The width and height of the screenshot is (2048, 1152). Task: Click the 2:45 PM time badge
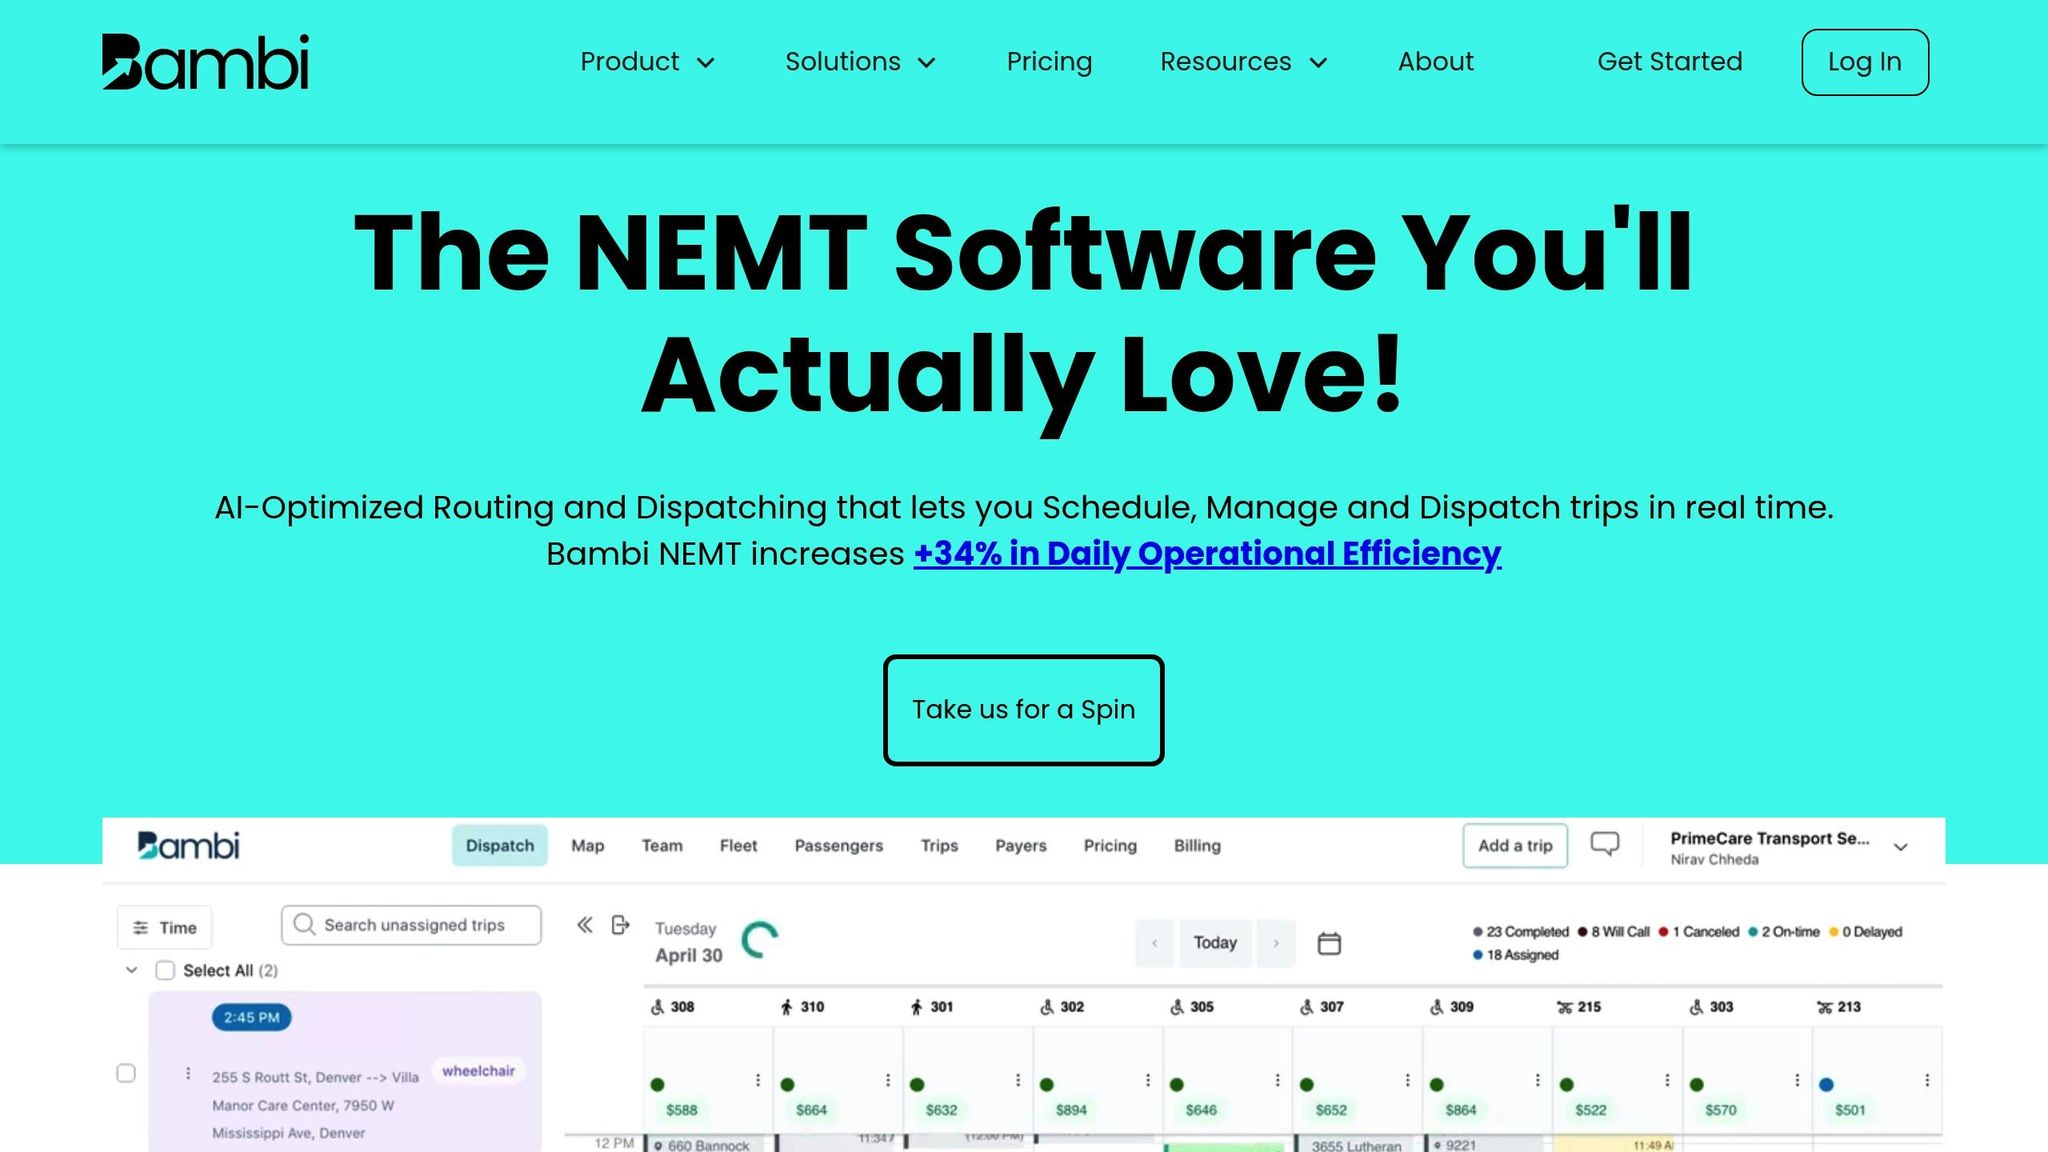(251, 1018)
